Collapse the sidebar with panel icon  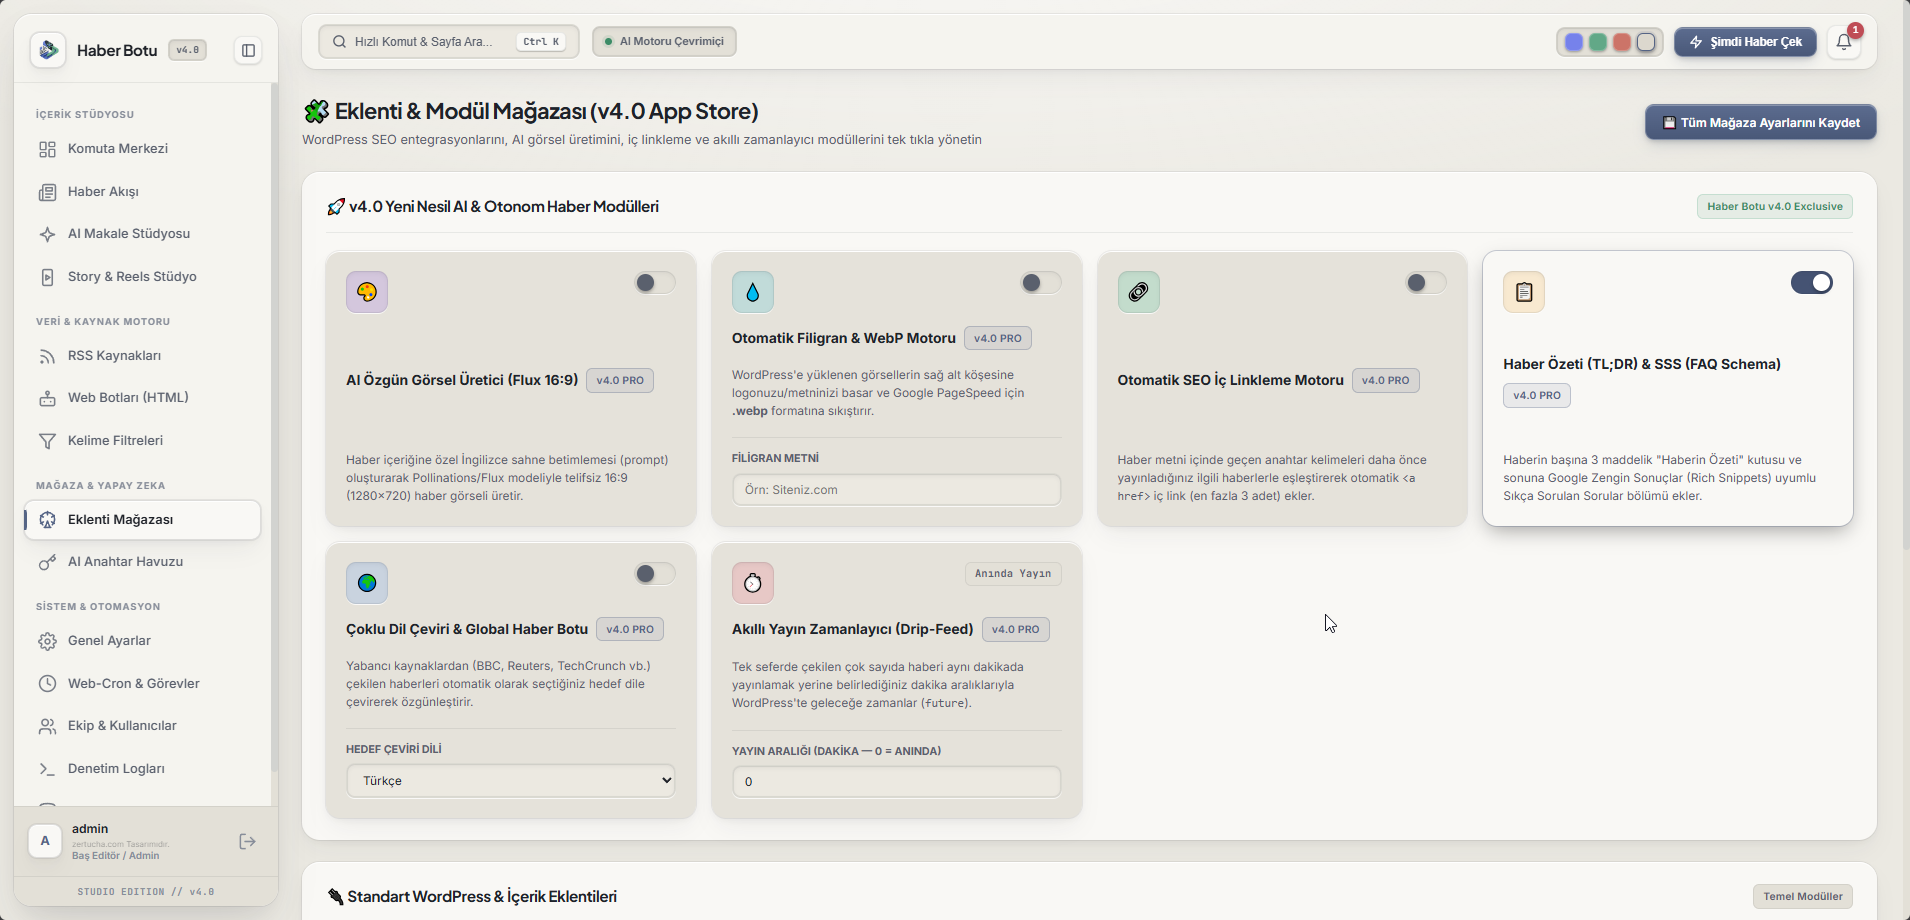pyautogui.click(x=248, y=50)
